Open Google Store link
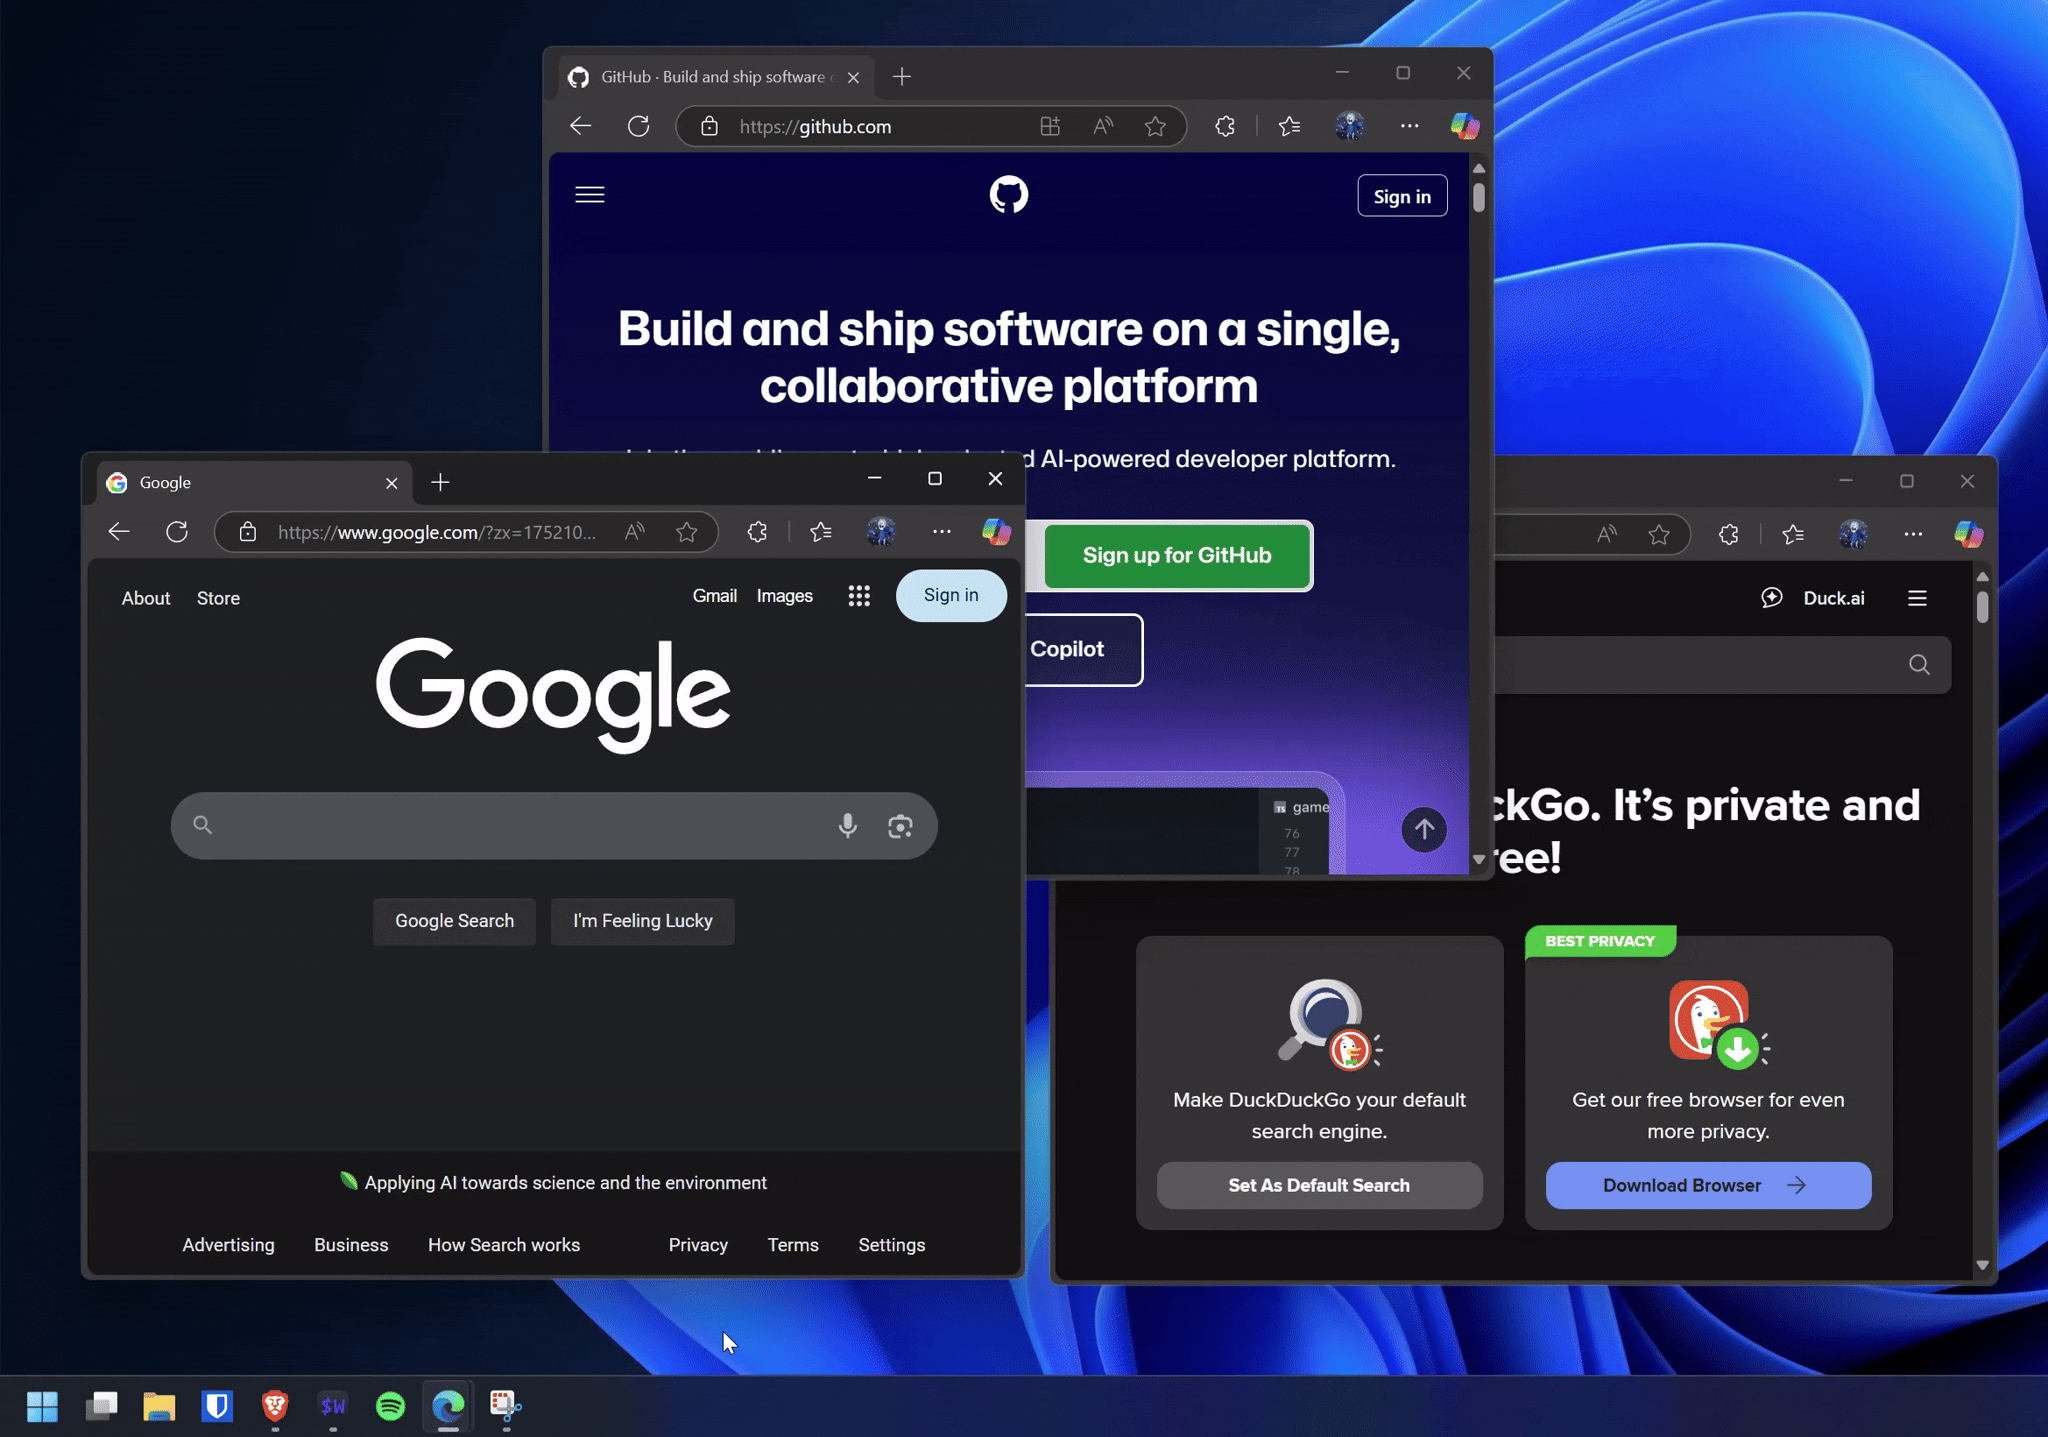This screenshot has width=2048, height=1437. (218, 598)
